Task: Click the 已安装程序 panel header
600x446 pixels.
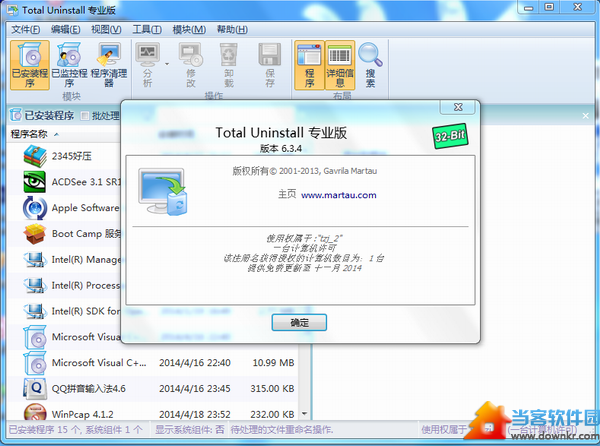Action: pyautogui.click(x=49, y=115)
